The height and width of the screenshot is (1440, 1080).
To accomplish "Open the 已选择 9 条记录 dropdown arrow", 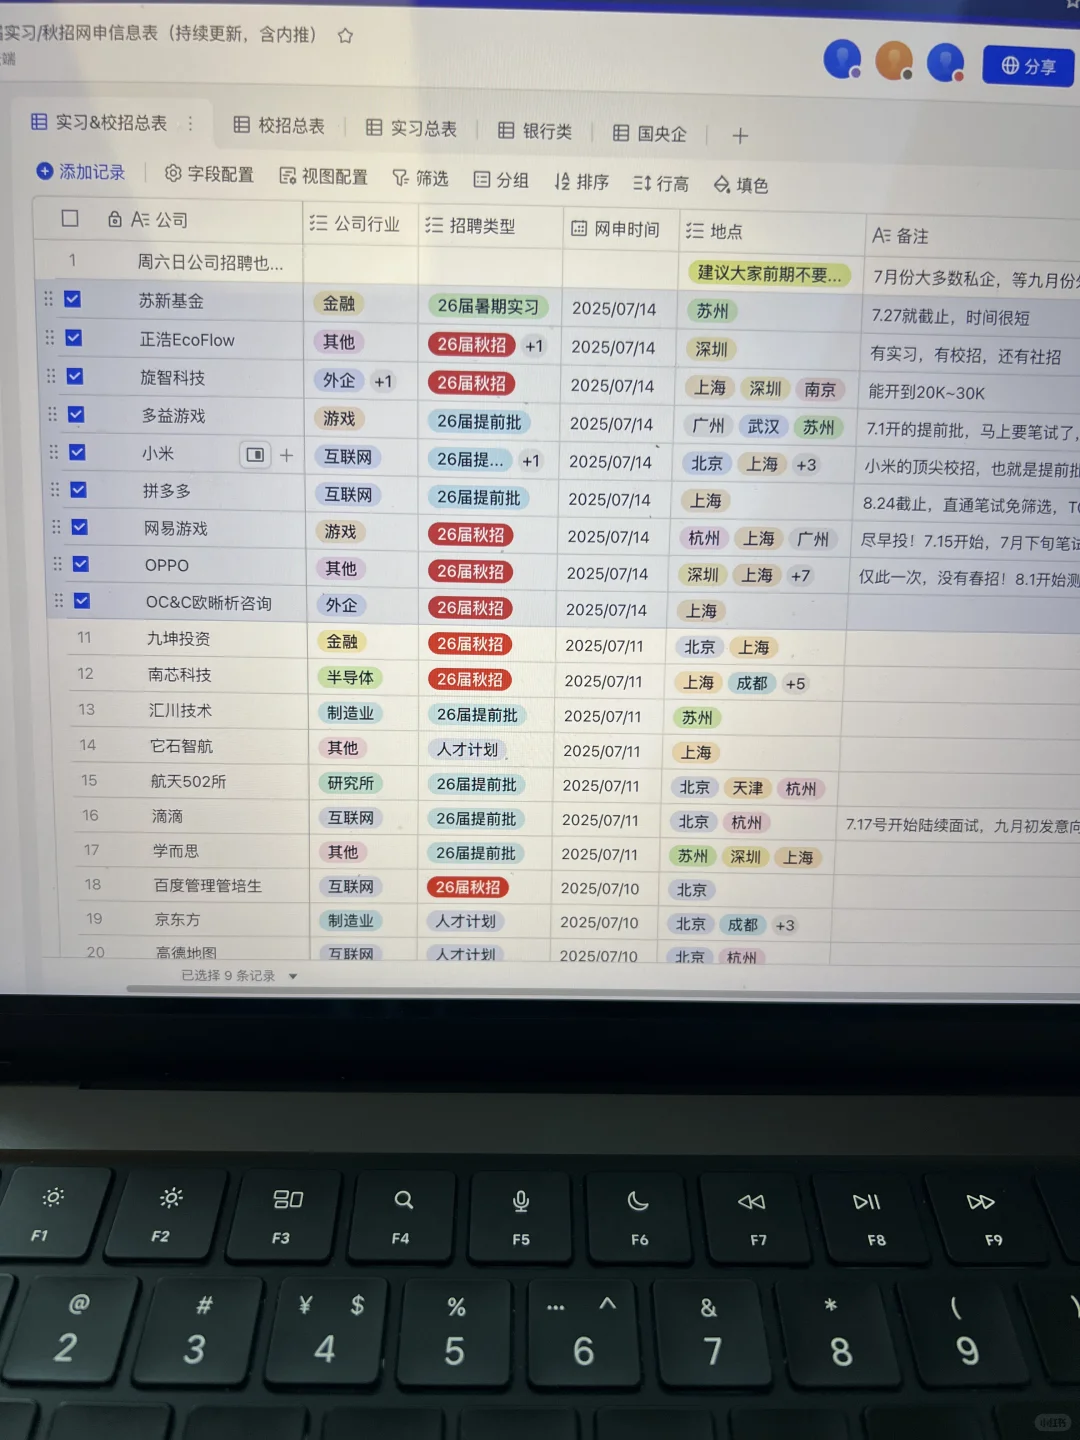I will coord(293,977).
